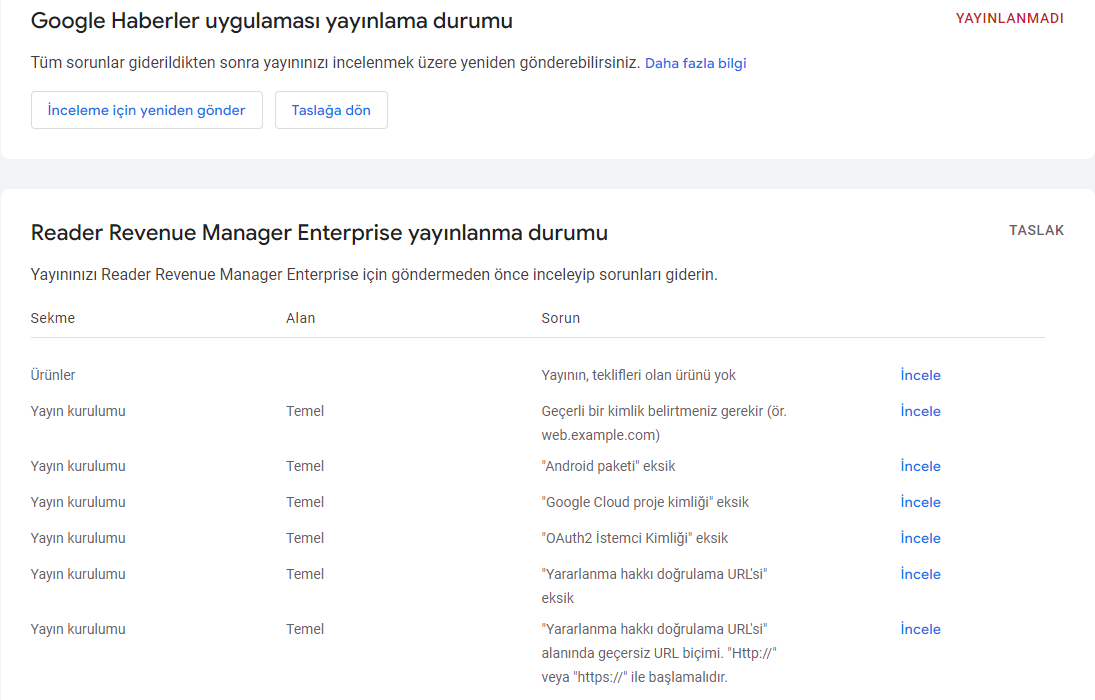Viewport: 1095px width, 700px height.
Task: Click İncele for 'OAuth2 İstemci Kimliği eksik'
Action: 920,538
